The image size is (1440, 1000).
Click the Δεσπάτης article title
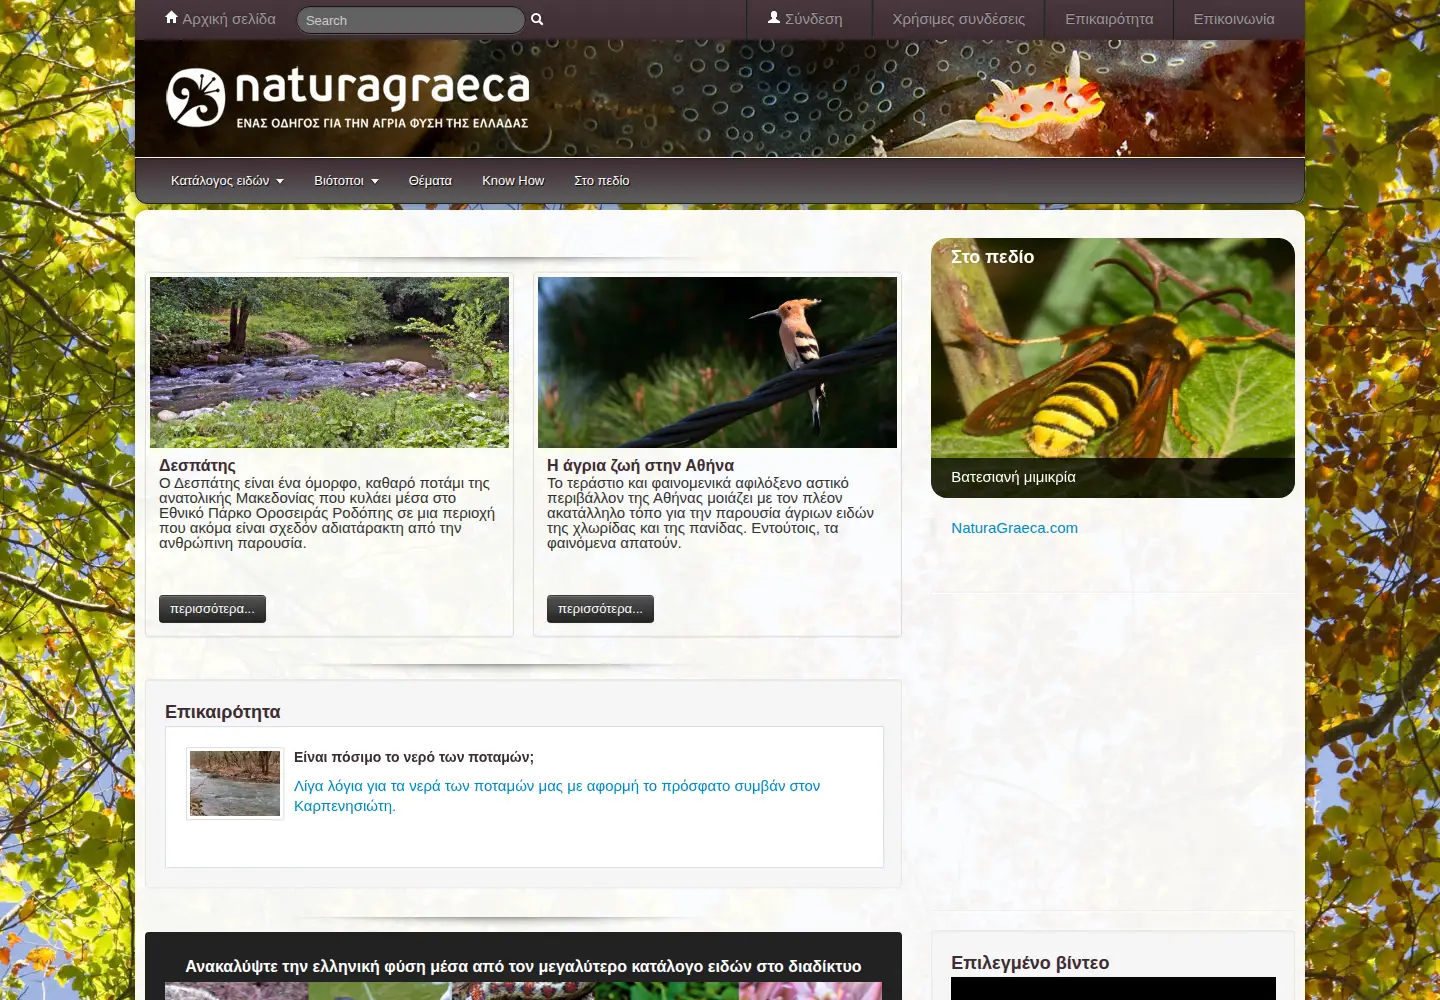tap(197, 465)
